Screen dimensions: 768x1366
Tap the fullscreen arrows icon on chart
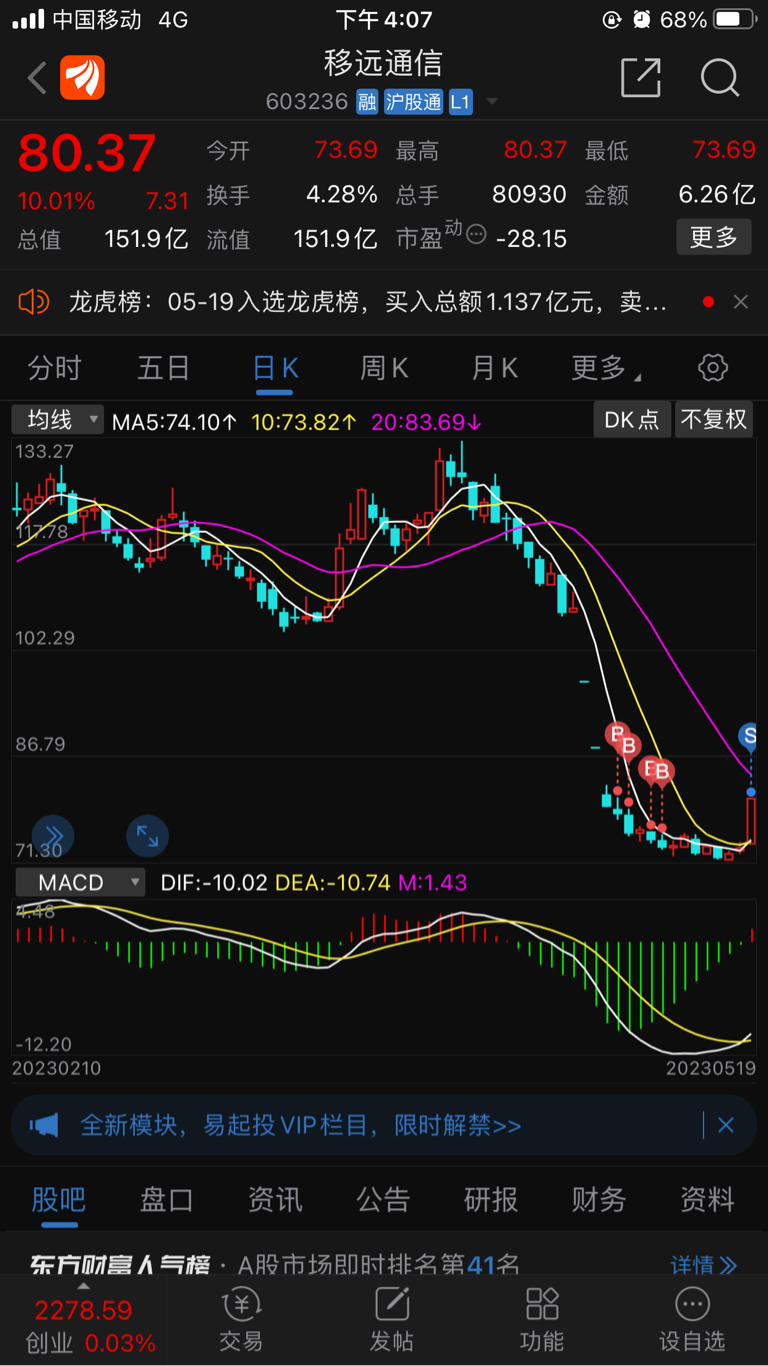pos(147,836)
